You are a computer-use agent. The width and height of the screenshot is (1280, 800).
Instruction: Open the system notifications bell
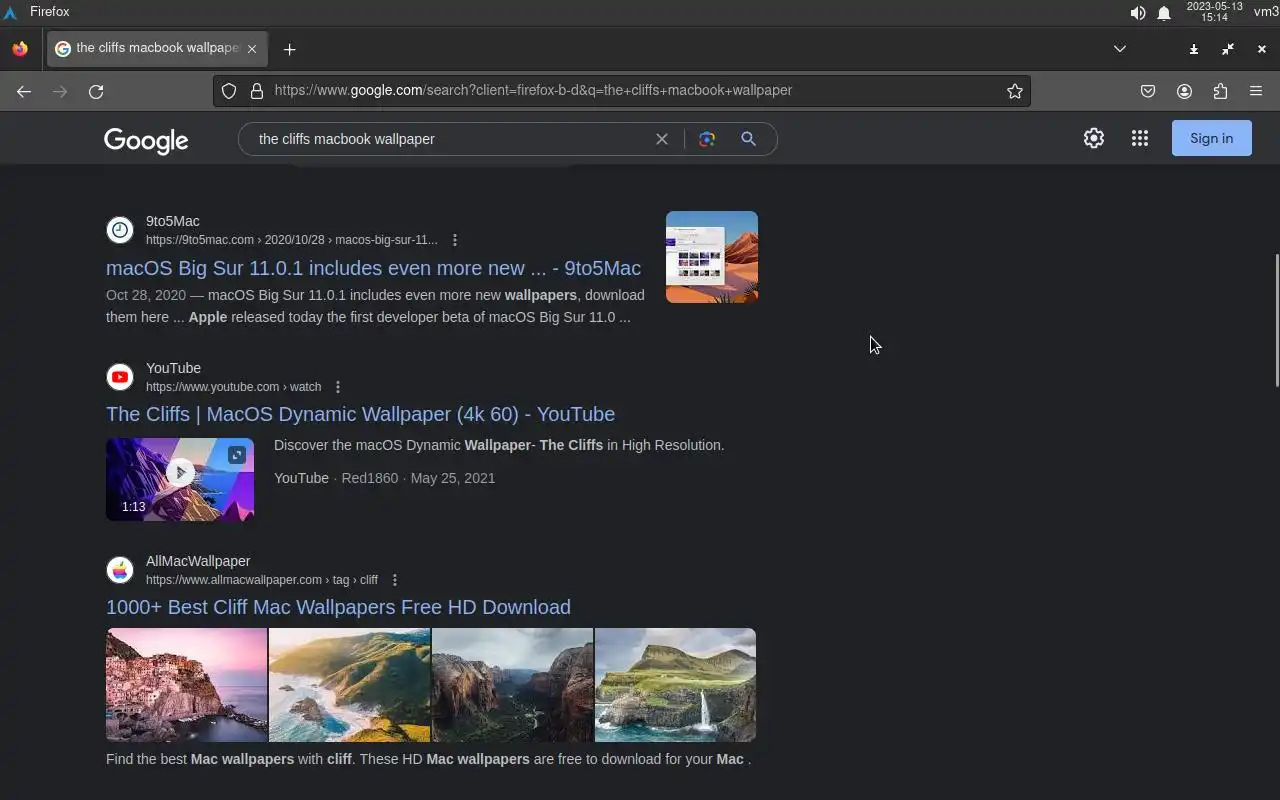pyautogui.click(x=1164, y=13)
